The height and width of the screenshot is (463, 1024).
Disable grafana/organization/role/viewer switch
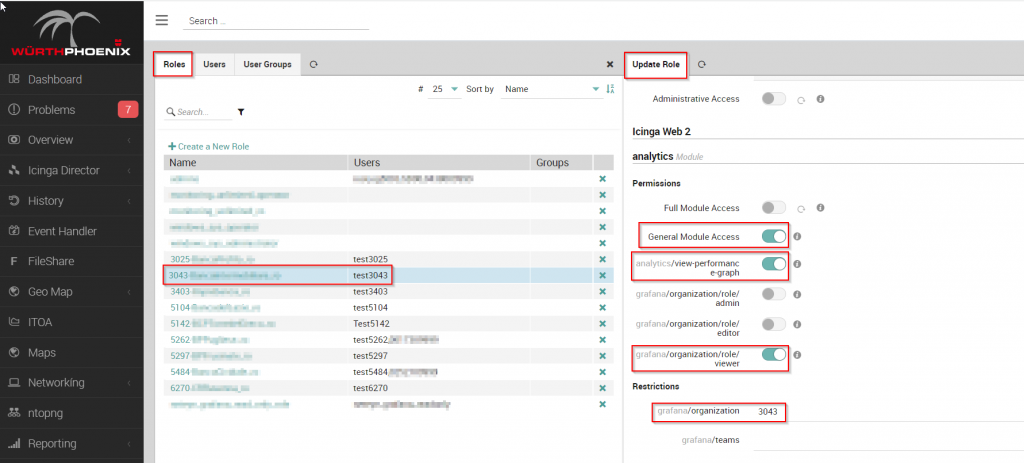[x=774, y=354]
